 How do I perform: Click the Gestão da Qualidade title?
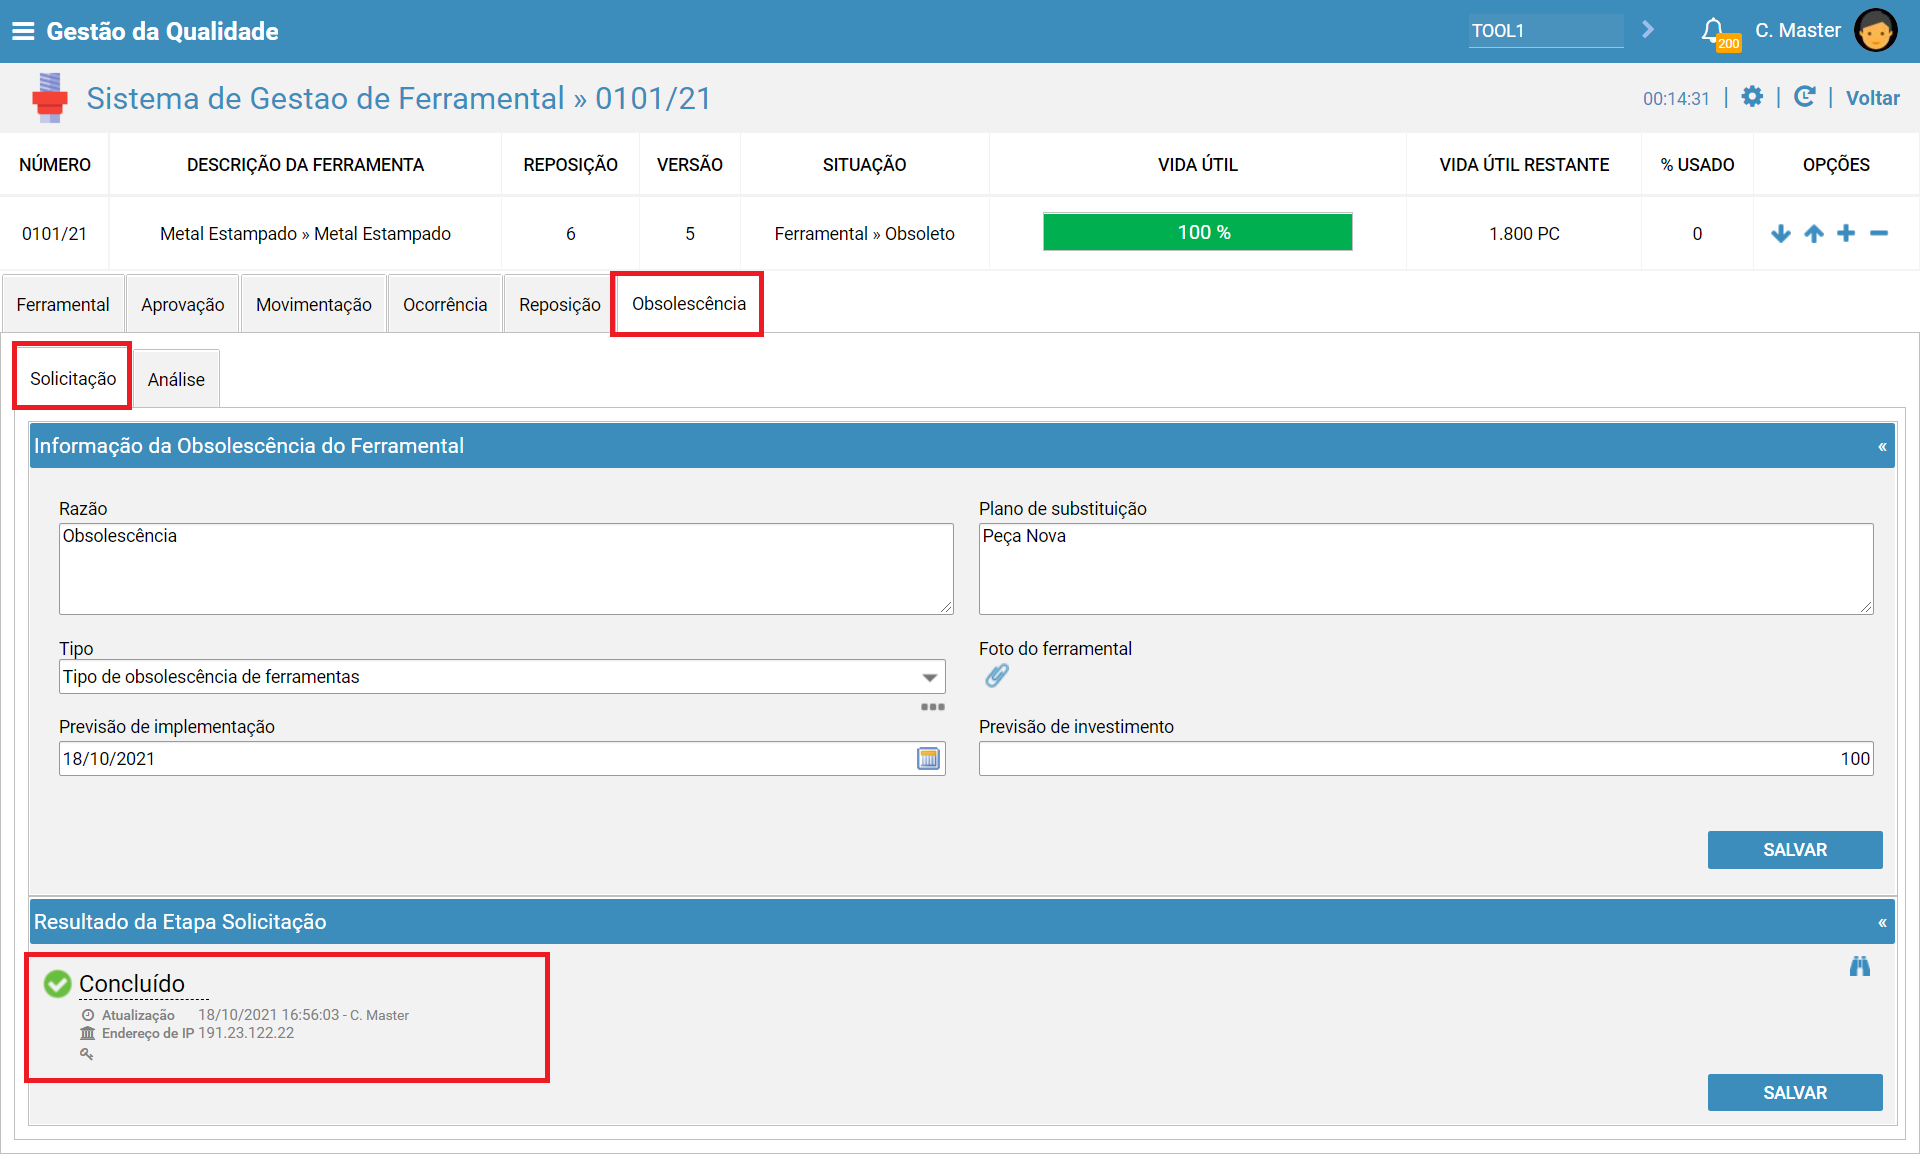click(162, 31)
